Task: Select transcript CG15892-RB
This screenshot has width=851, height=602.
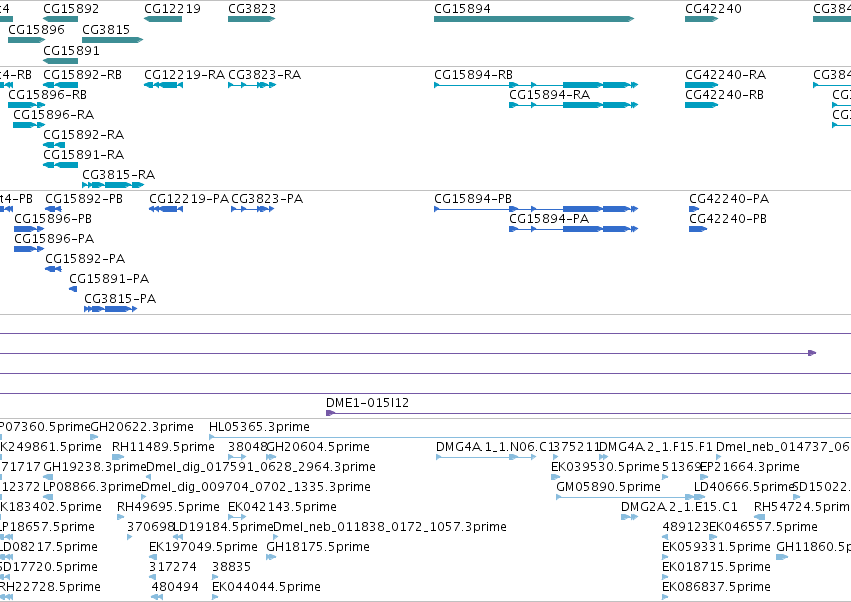Action: tap(82, 74)
